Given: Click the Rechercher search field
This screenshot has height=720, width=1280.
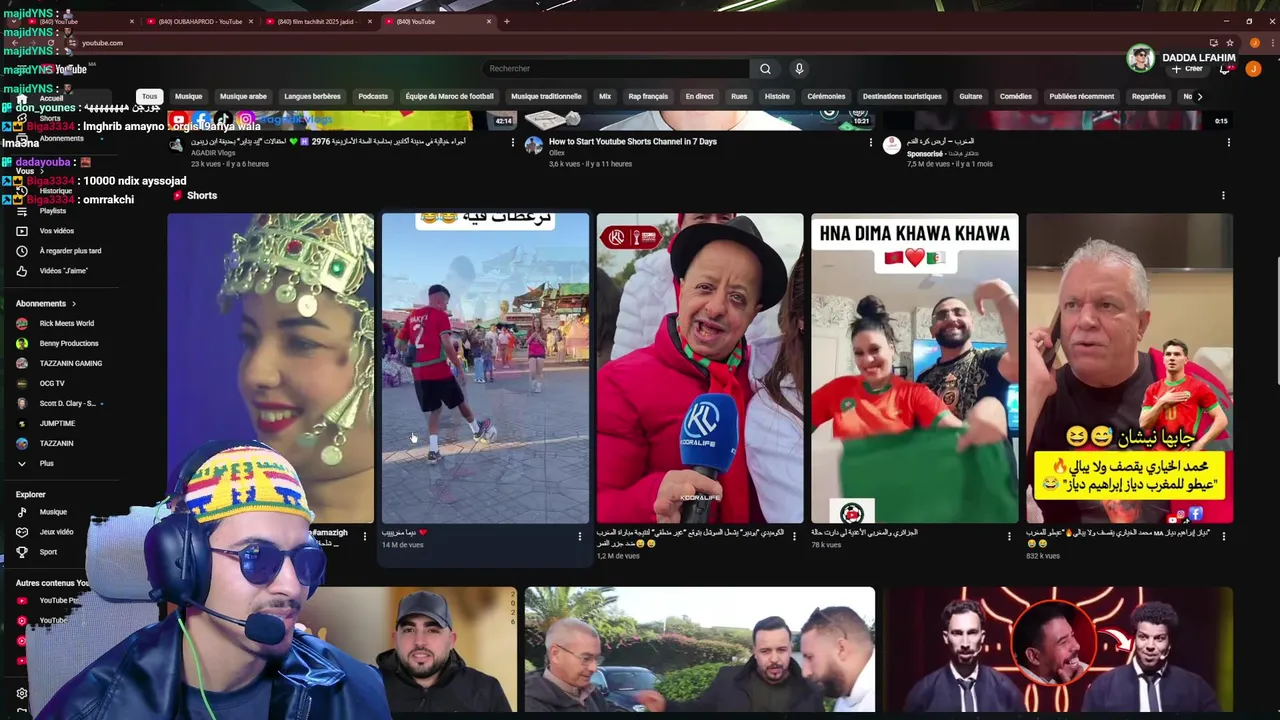Looking at the screenshot, I should (x=615, y=69).
